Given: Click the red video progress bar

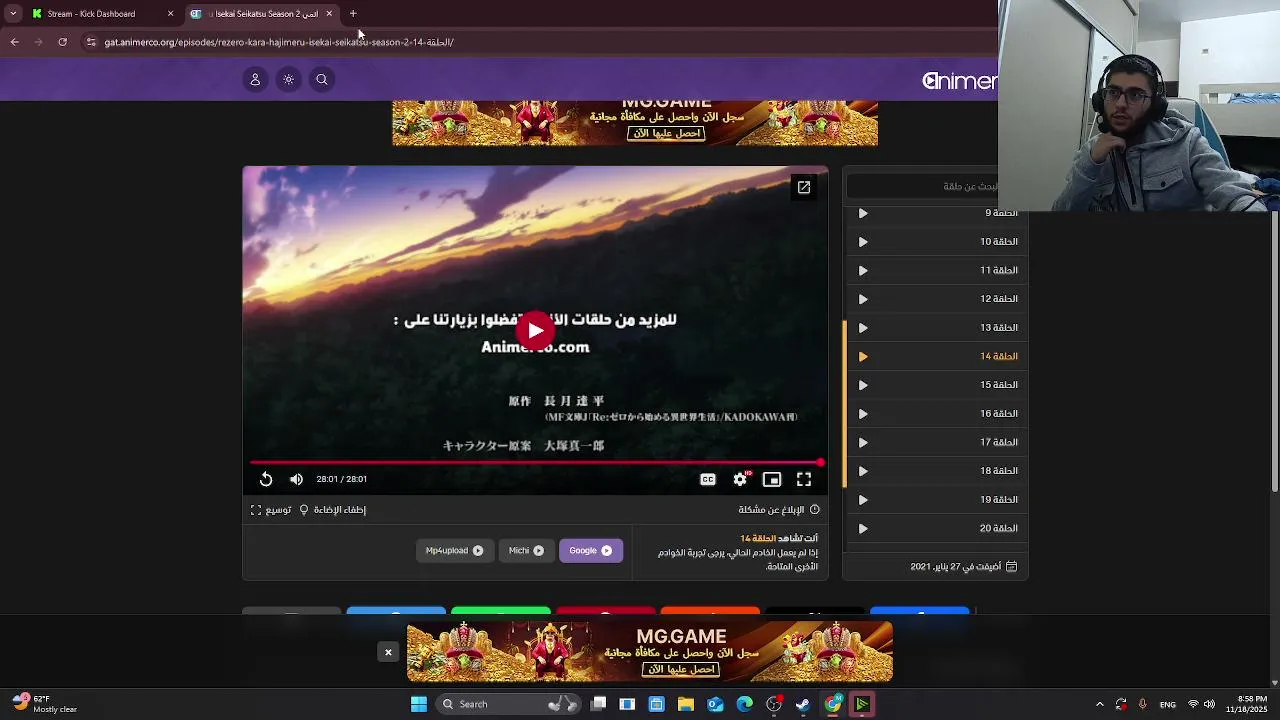Looking at the screenshot, I should pyautogui.click(x=535, y=463).
